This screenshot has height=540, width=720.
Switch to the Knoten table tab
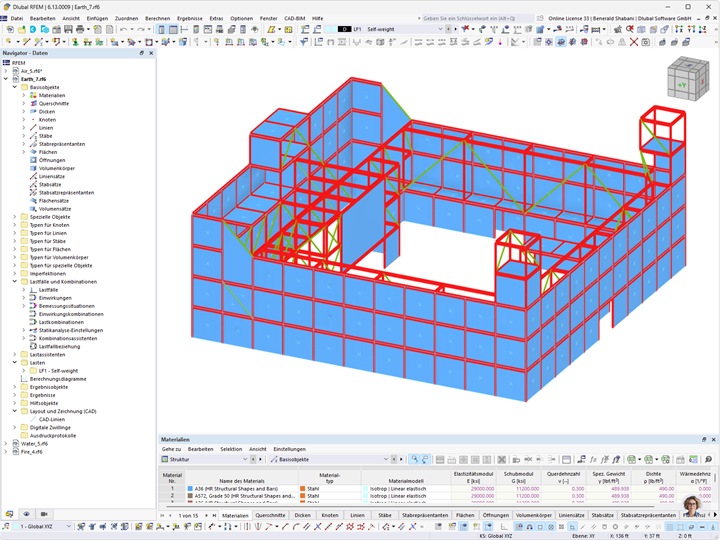click(x=330, y=516)
